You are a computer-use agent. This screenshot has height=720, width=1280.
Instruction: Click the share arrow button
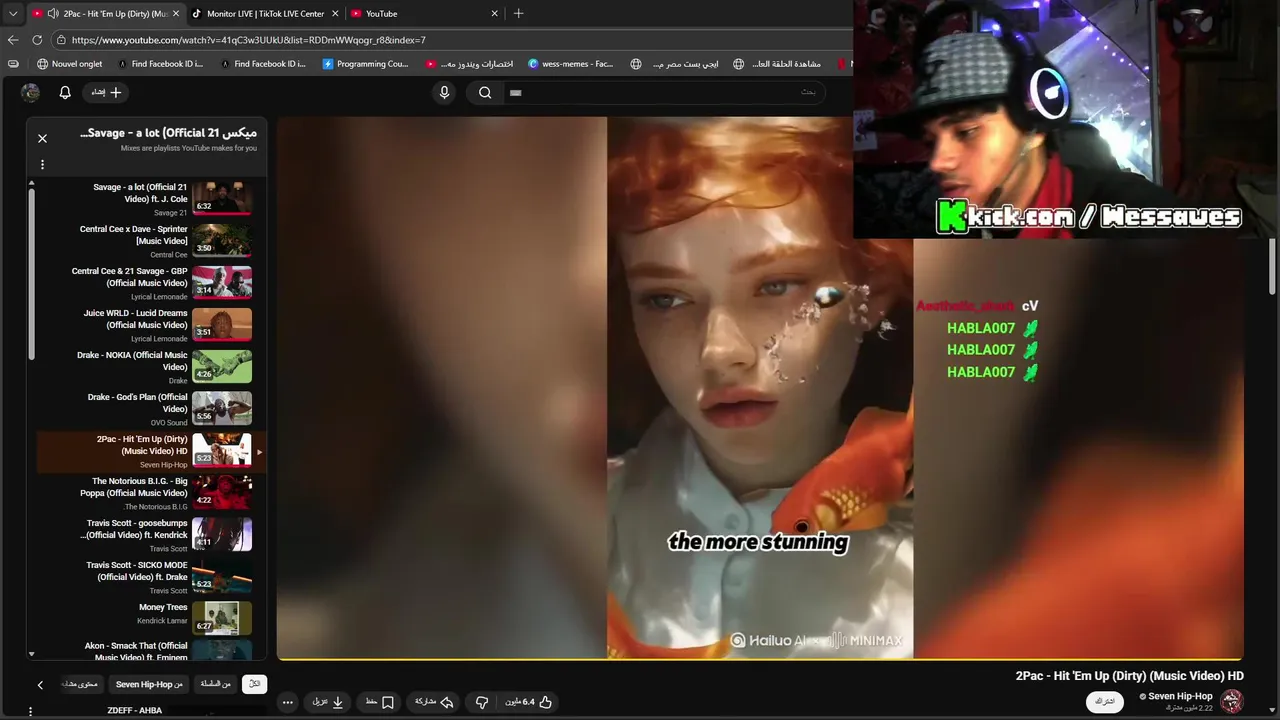tap(435, 702)
